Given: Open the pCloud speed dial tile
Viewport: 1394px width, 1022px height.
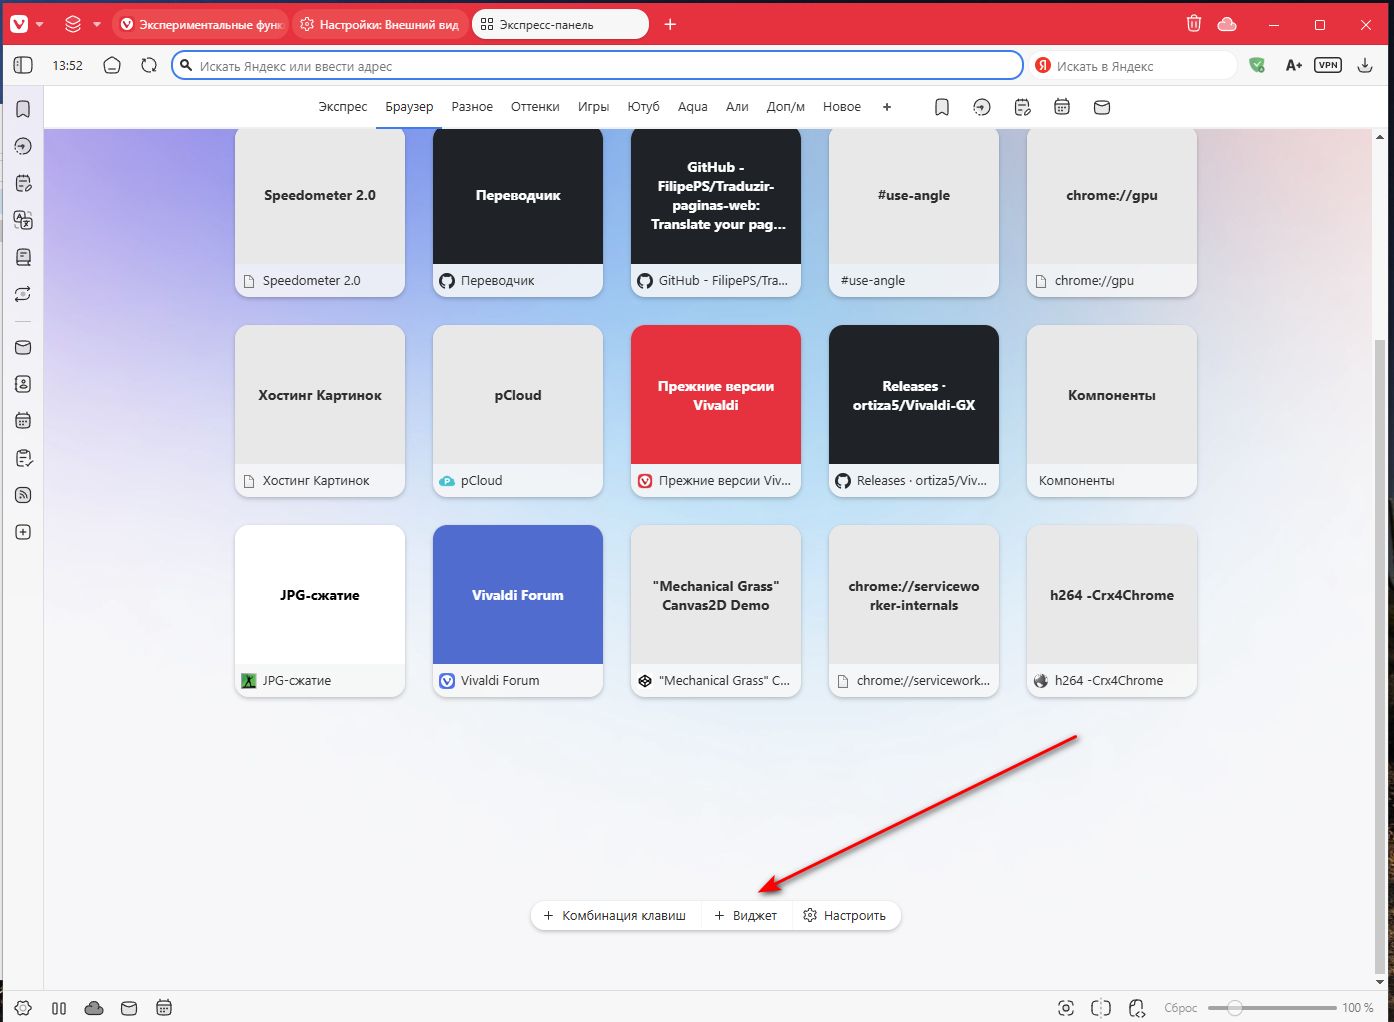Looking at the screenshot, I should (518, 411).
